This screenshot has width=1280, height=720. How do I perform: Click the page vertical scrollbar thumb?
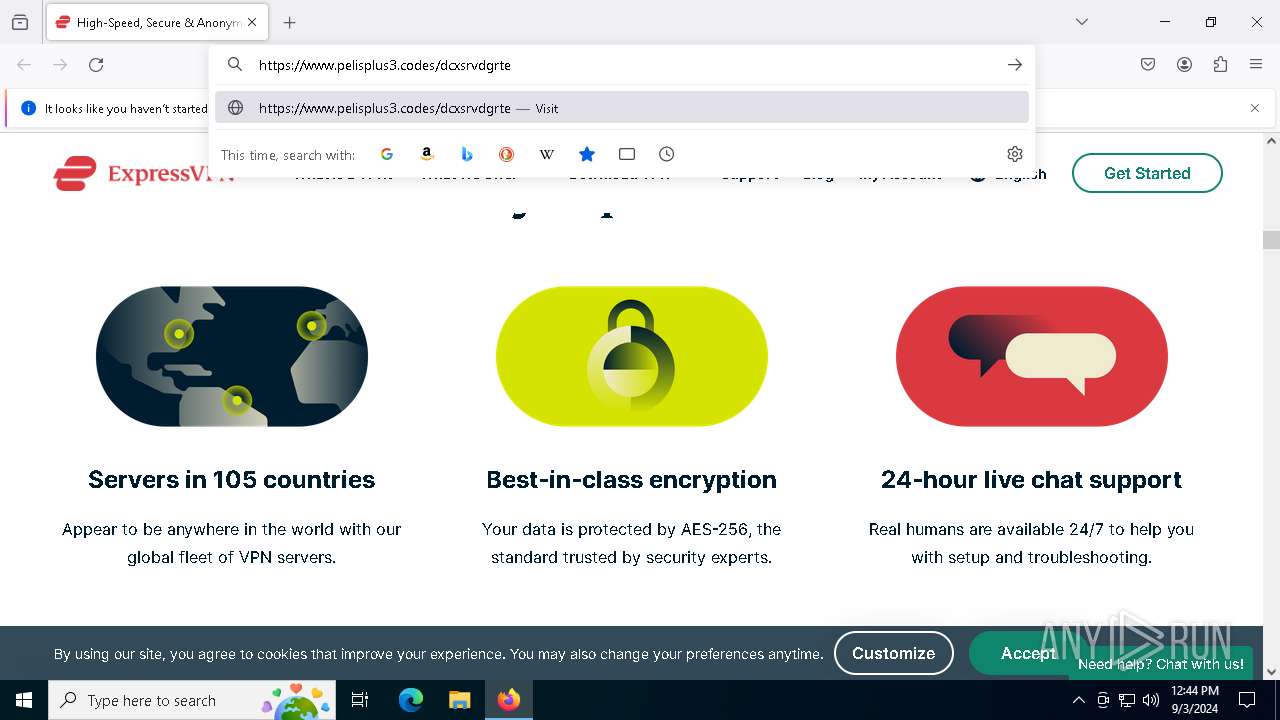pyautogui.click(x=1271, y=240)
